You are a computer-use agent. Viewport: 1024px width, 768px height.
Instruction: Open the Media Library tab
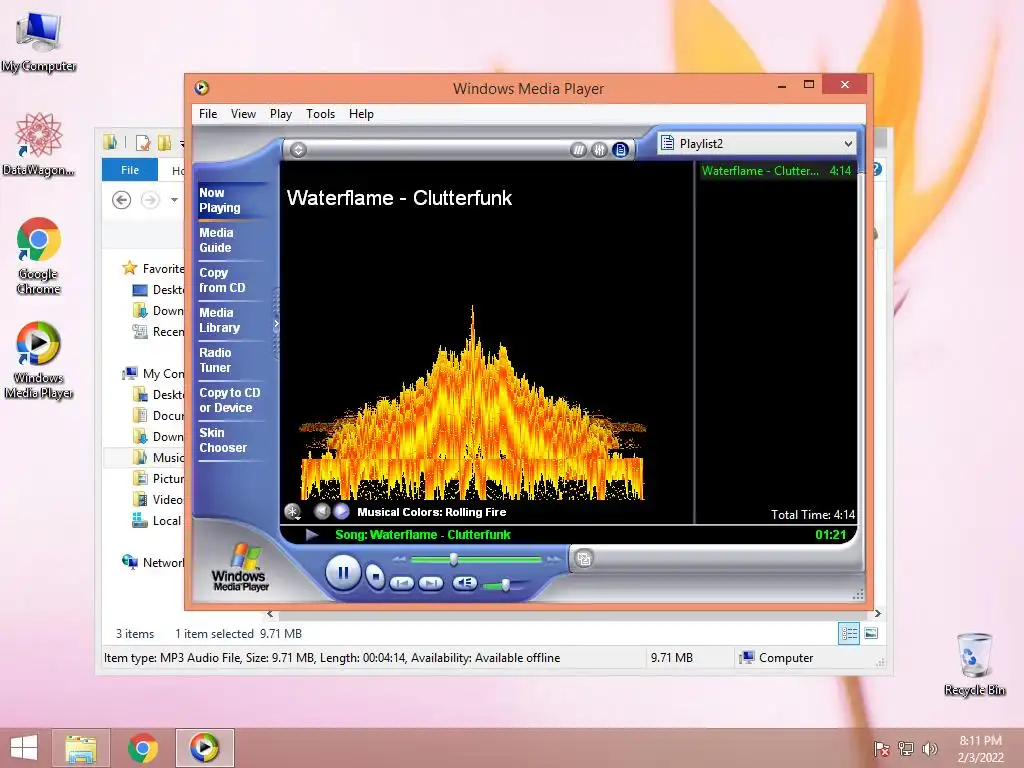click(x=219, y=320)
